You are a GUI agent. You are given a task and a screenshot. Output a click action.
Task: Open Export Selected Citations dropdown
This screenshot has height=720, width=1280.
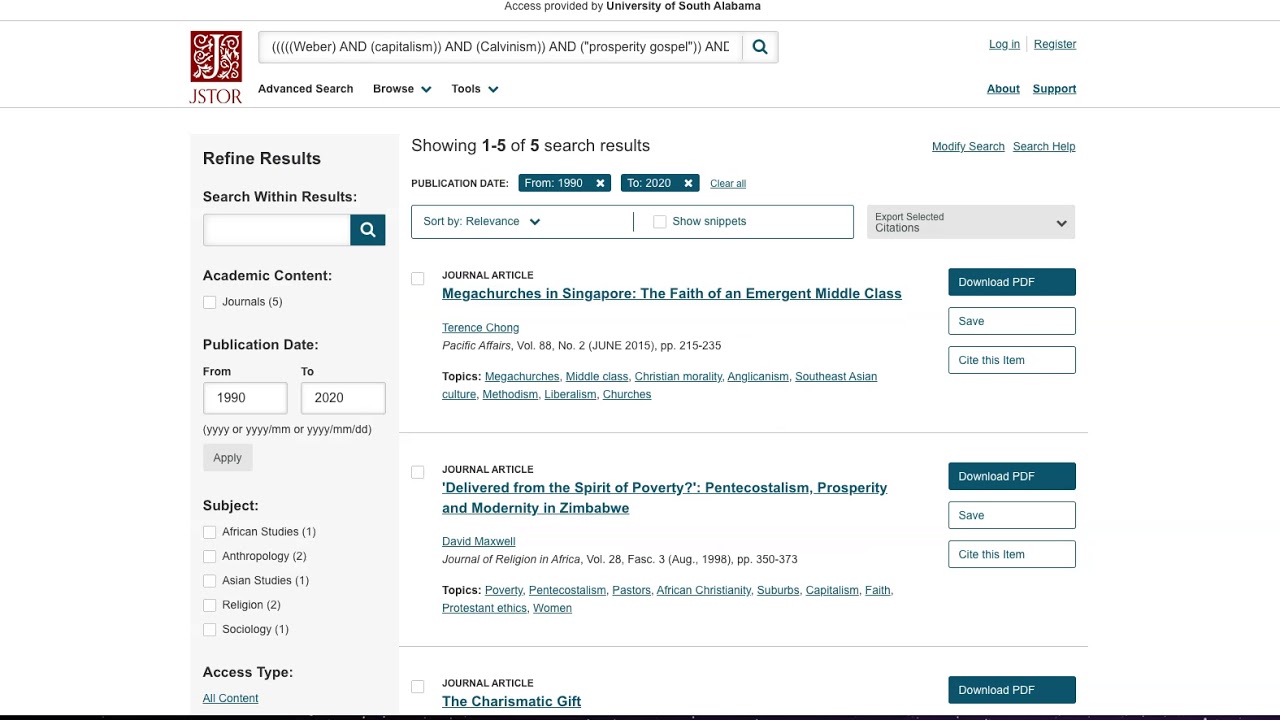coord(971,222)
